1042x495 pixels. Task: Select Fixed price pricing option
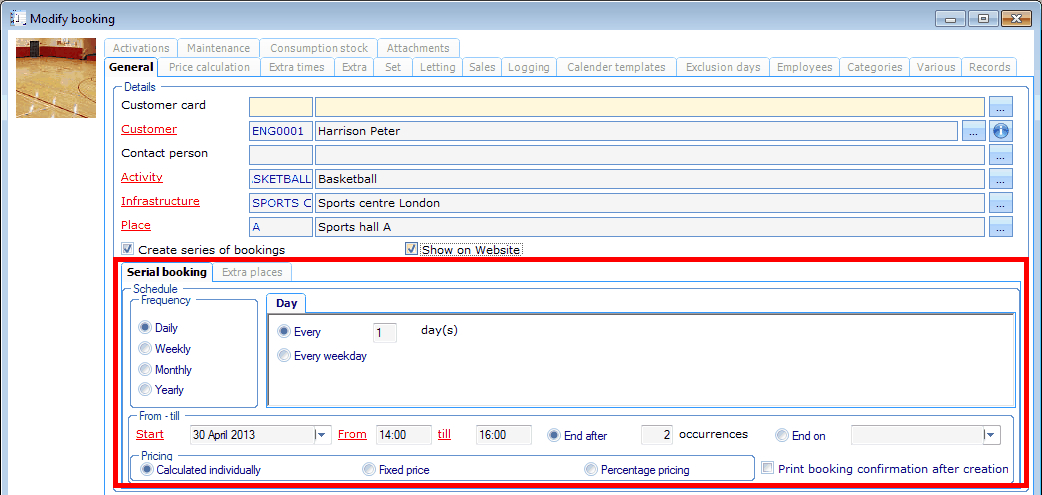[369, 469]
